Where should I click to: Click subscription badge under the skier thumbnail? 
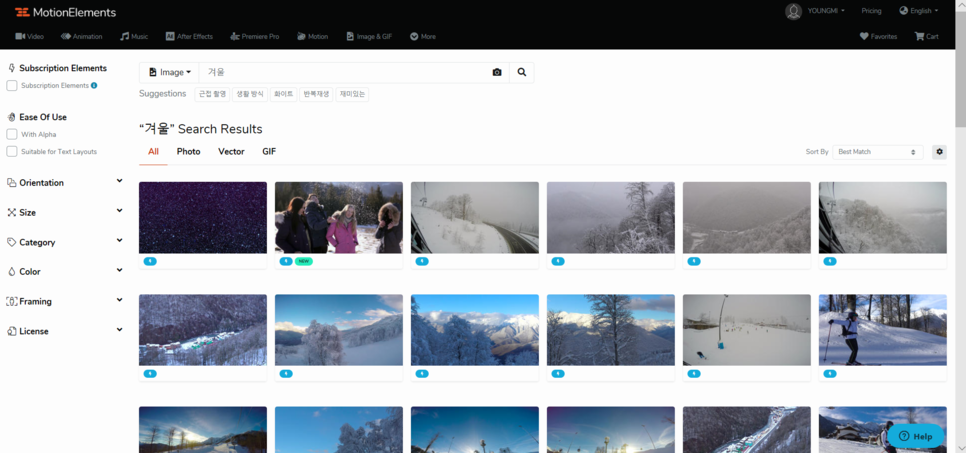click(830, 373)
